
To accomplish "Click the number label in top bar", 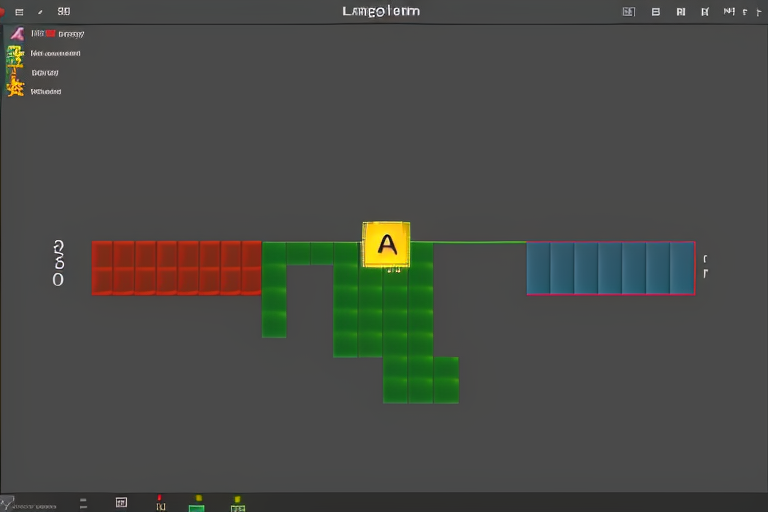I will [x=64, y=12].
